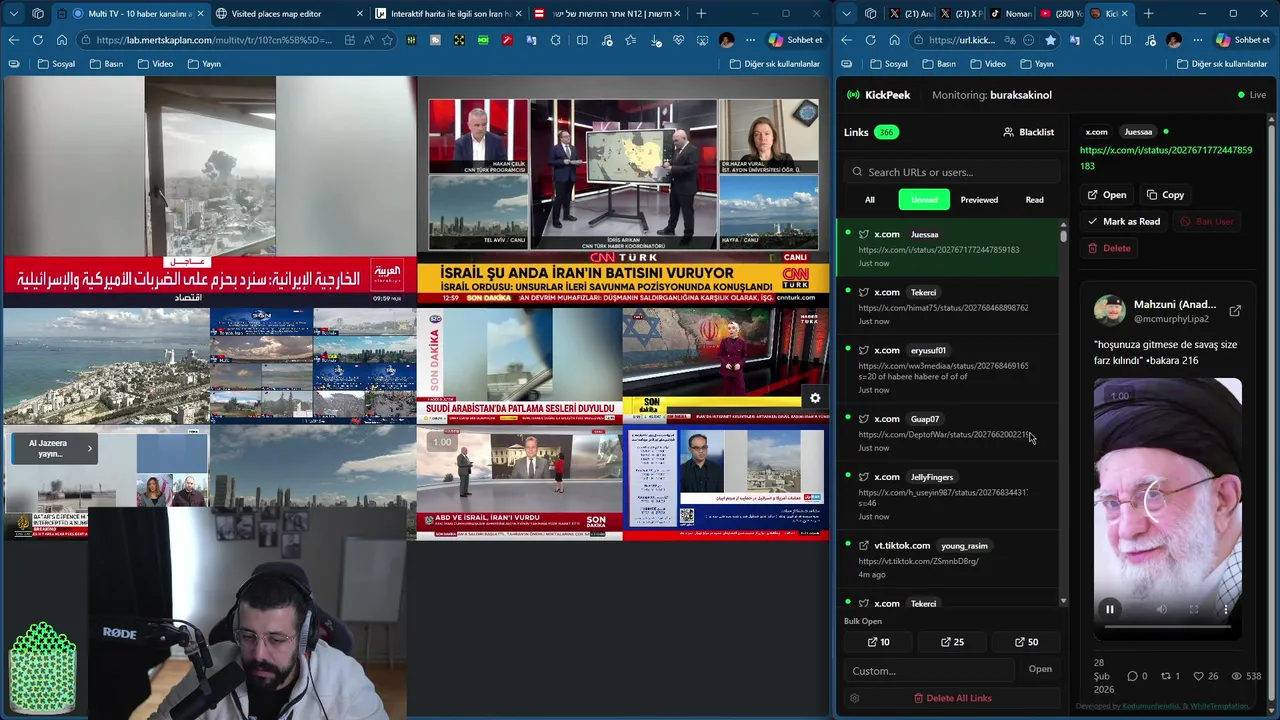This screenshot has width=1280, height=720.
Task: Open the Blacklist panel in KickPeek
Action: coord(1028,132)
